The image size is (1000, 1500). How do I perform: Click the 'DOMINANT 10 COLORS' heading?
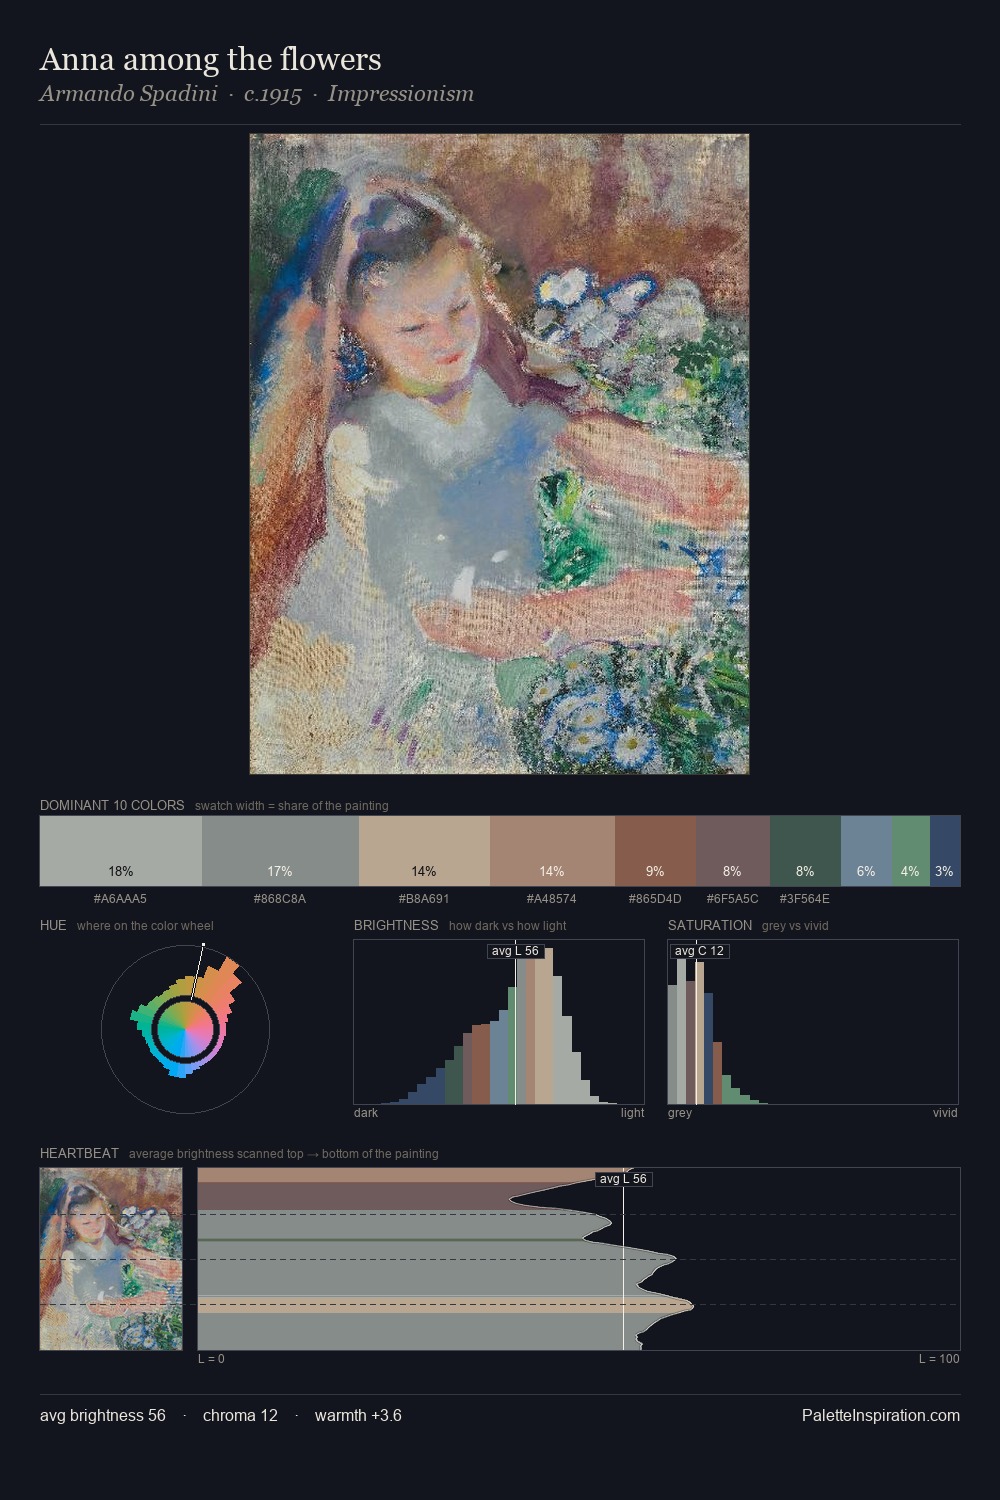coord(112,805)
